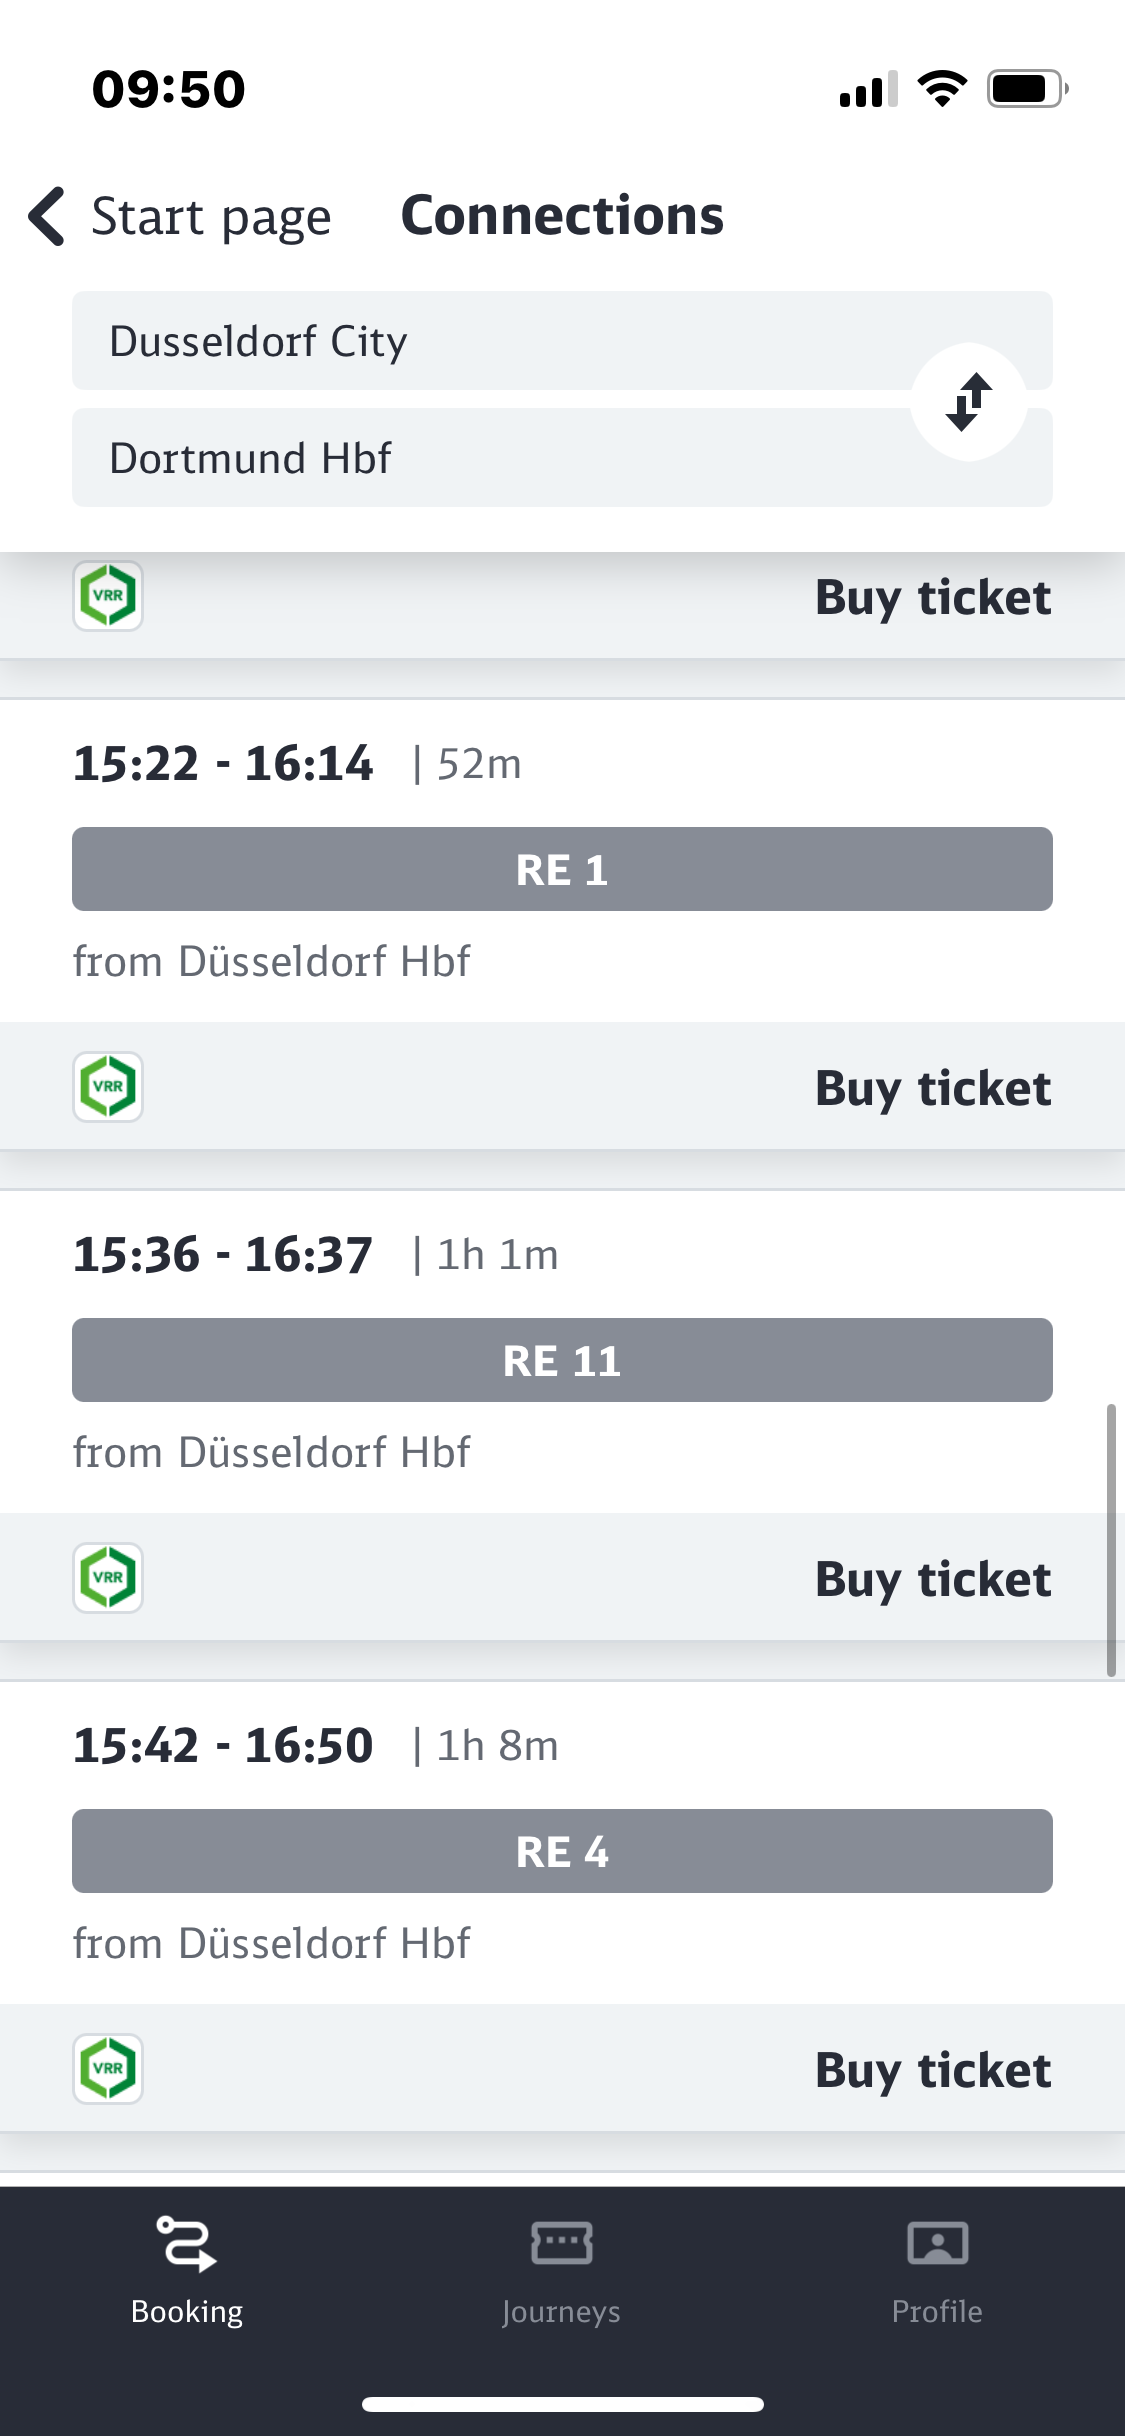
Task: Expand the RE 11 connection bar details
Action: [562, 1360]
